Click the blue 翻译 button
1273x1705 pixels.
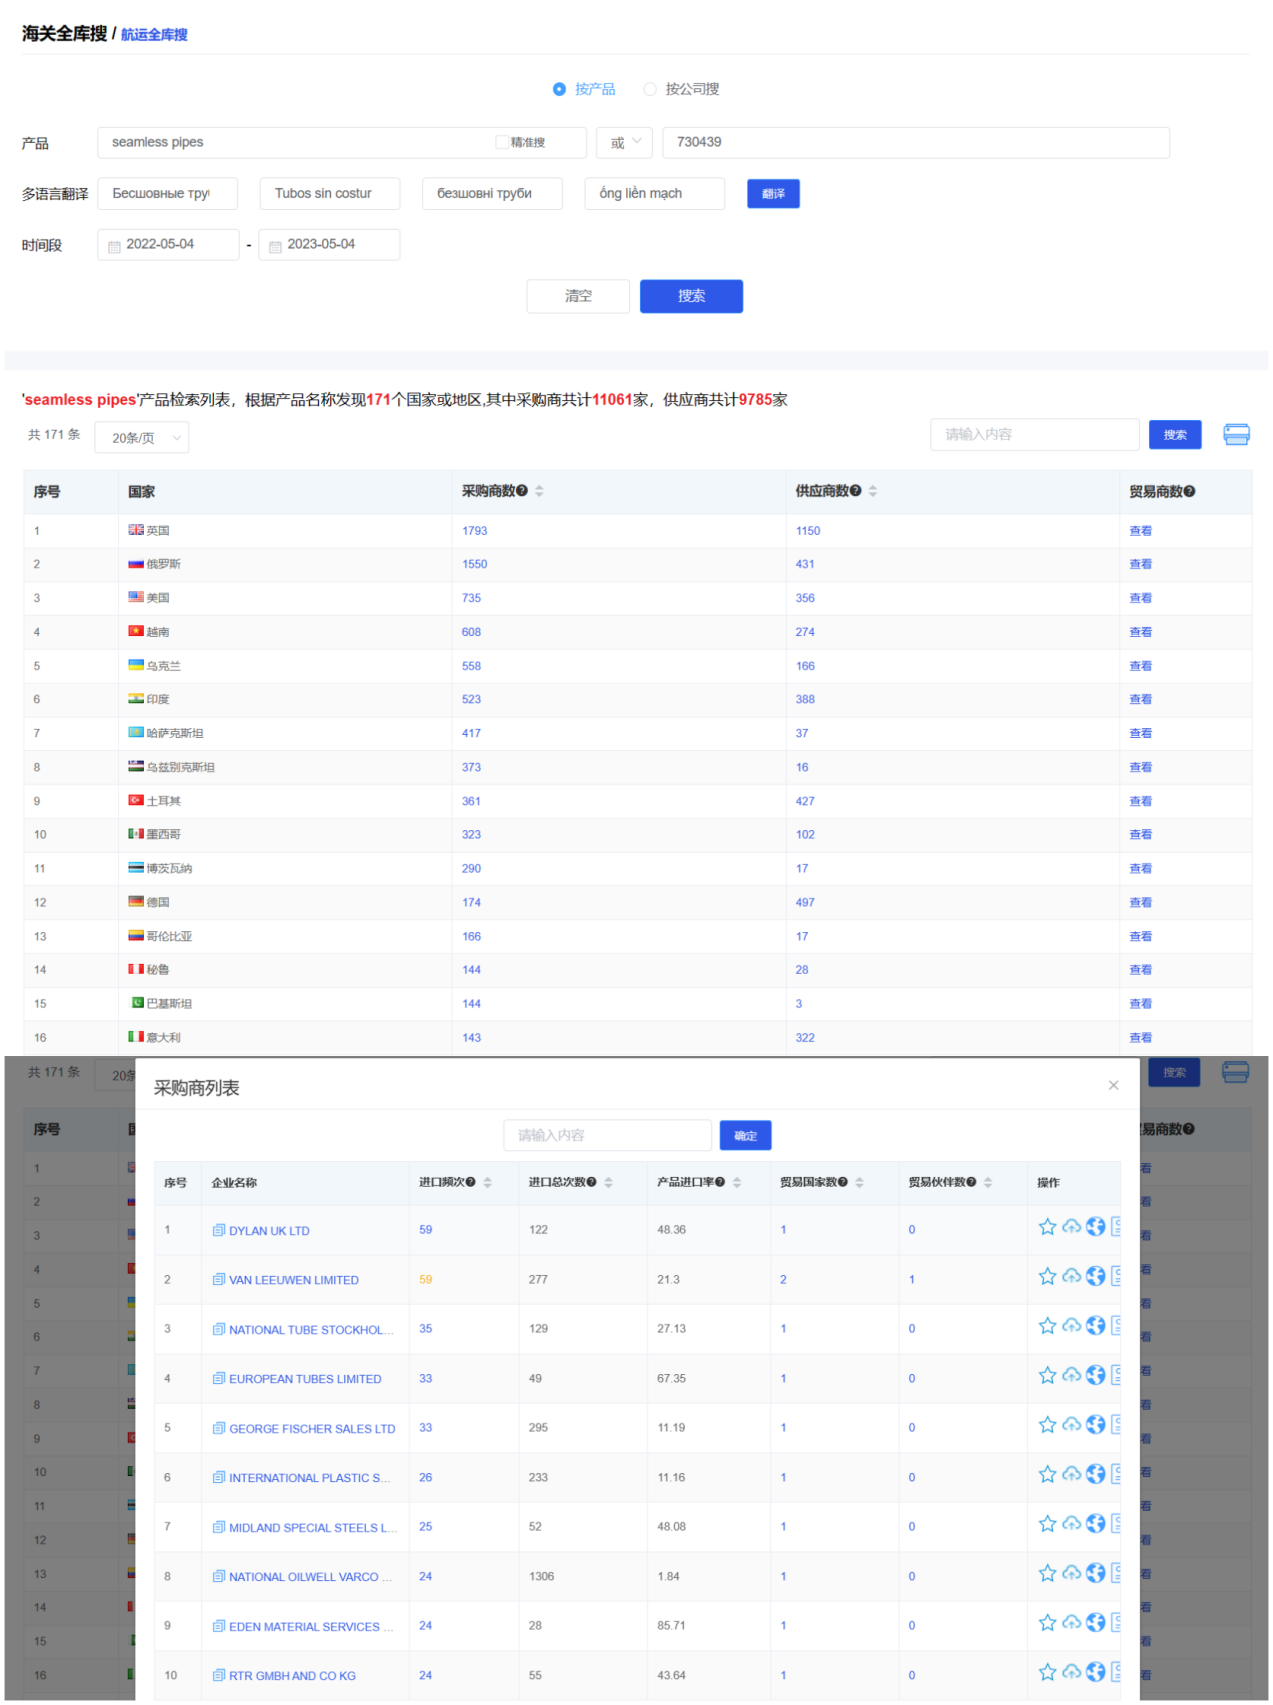[773, 194]
